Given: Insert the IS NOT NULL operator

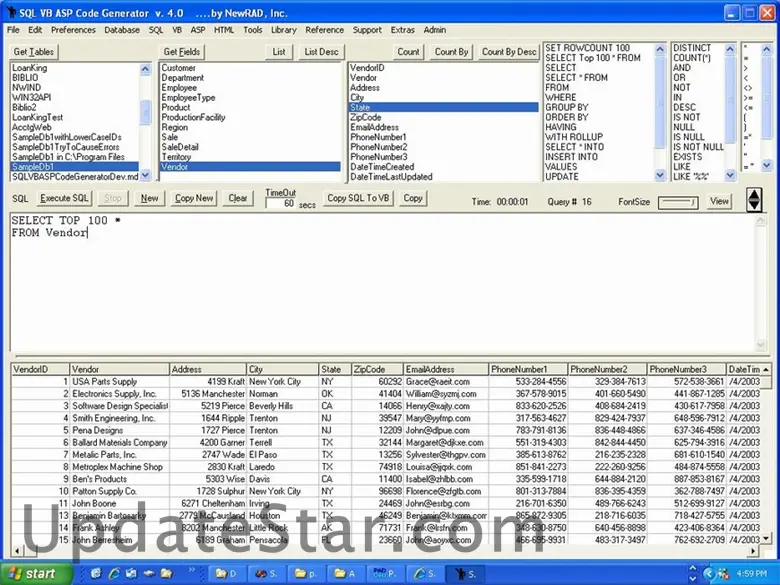Looking at the screenshot, I should [x=698, y=147].
